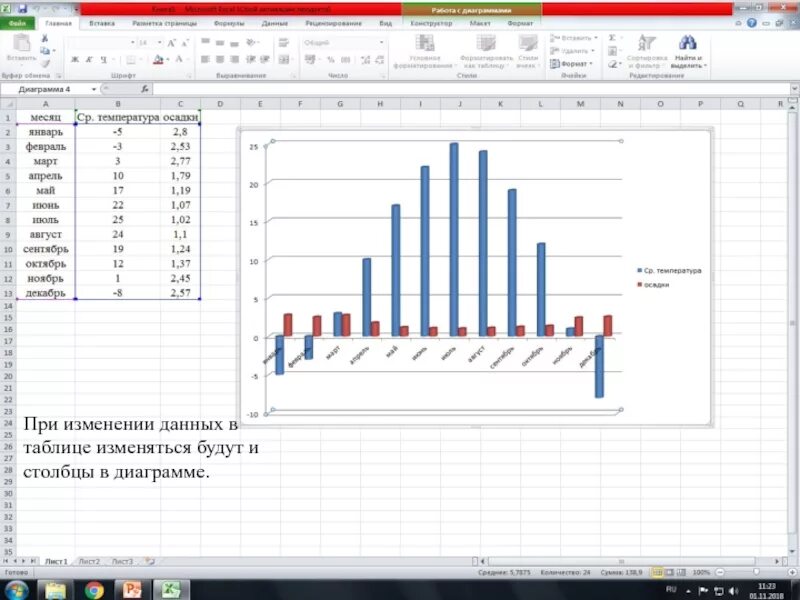Viewport: 800px width, 600px height.
Task: Open Format as Table (Форматировать как таблицу)
Action: [486, 52]
